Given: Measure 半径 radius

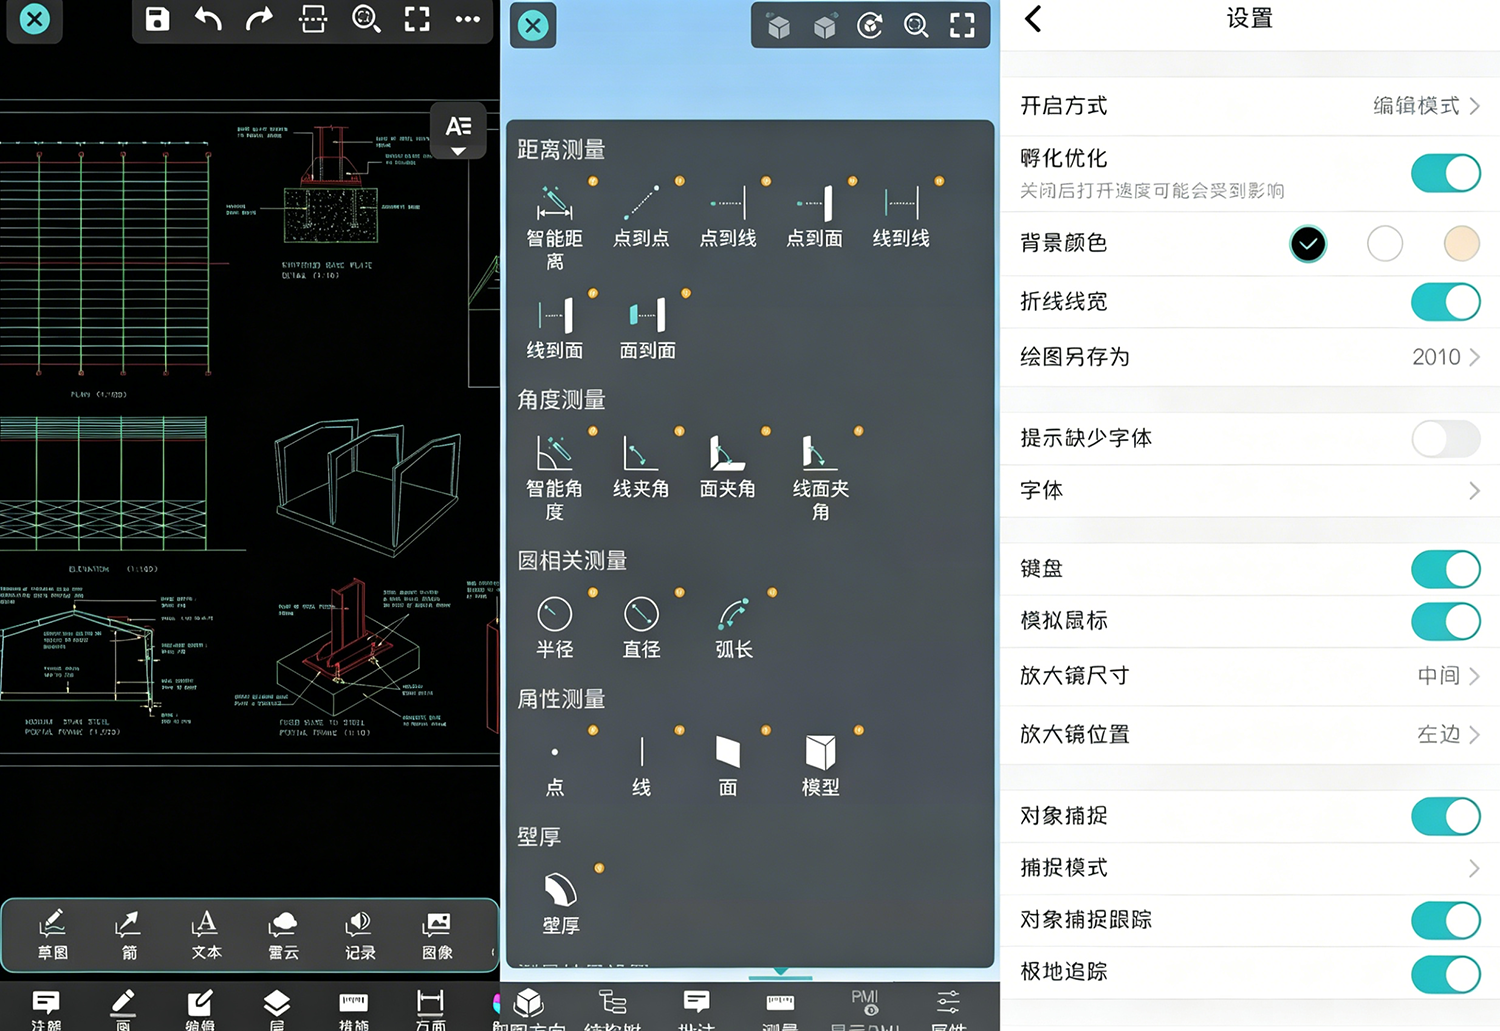Looking at the screenshot, I should pos(555,627).
